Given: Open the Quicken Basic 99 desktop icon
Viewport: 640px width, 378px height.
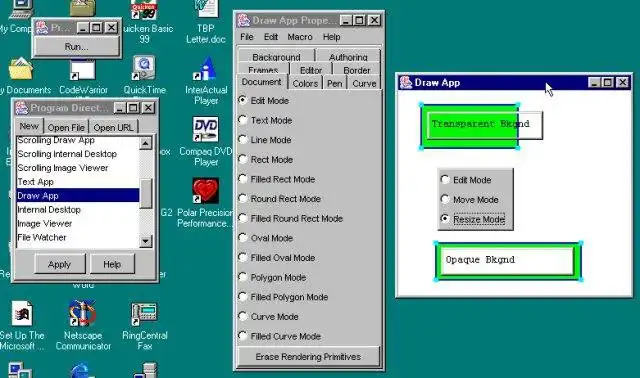Looking at the screenshot, I should pos(145,11).
